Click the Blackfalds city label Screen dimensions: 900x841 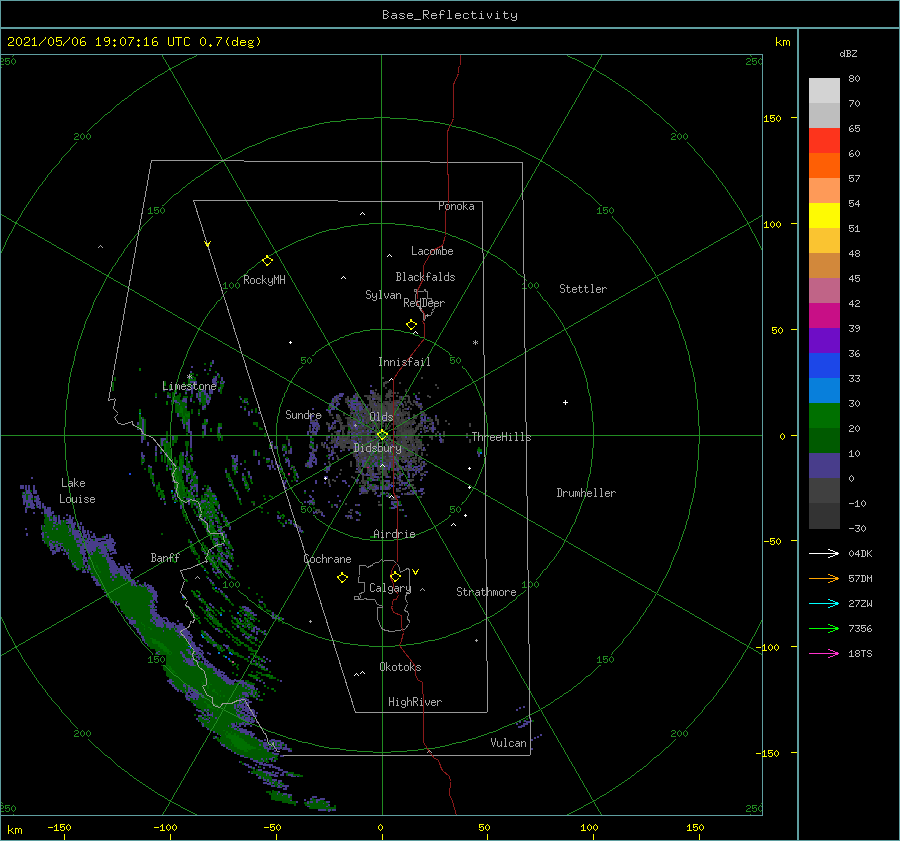coord(425,277)
